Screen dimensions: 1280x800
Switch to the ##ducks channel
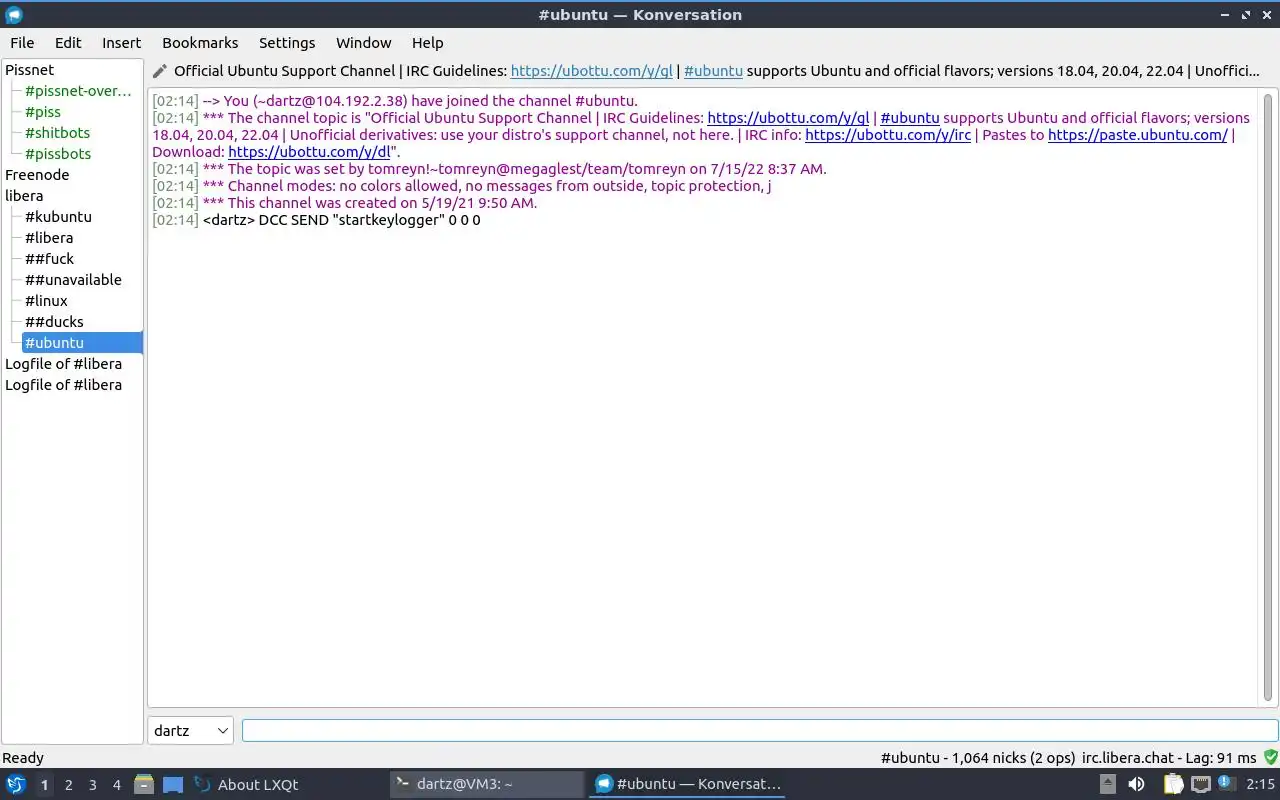point(54,322)
